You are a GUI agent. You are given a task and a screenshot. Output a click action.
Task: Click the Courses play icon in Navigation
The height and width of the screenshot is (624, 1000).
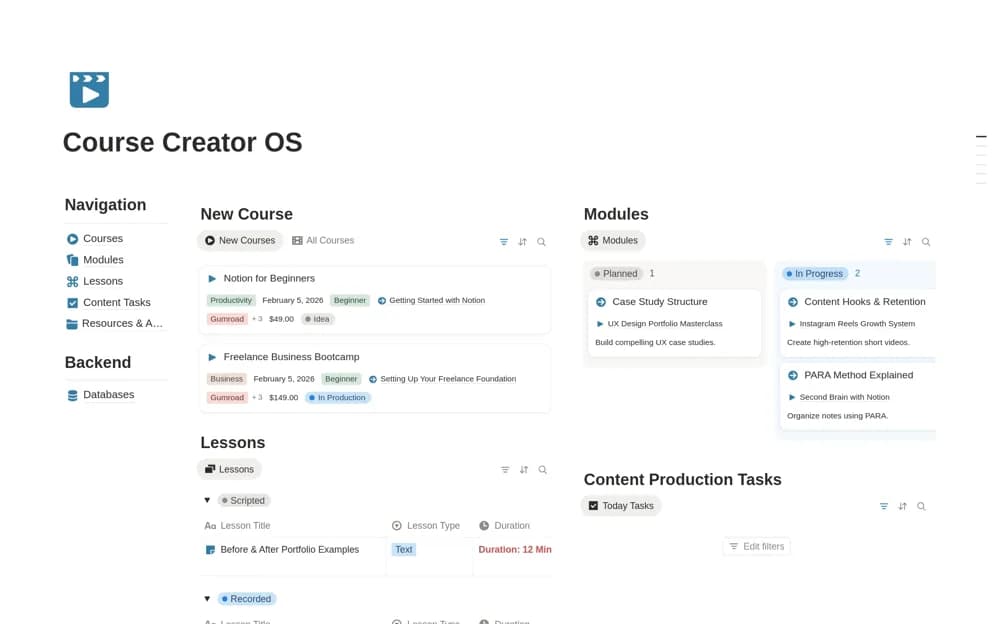coord(72,239)
